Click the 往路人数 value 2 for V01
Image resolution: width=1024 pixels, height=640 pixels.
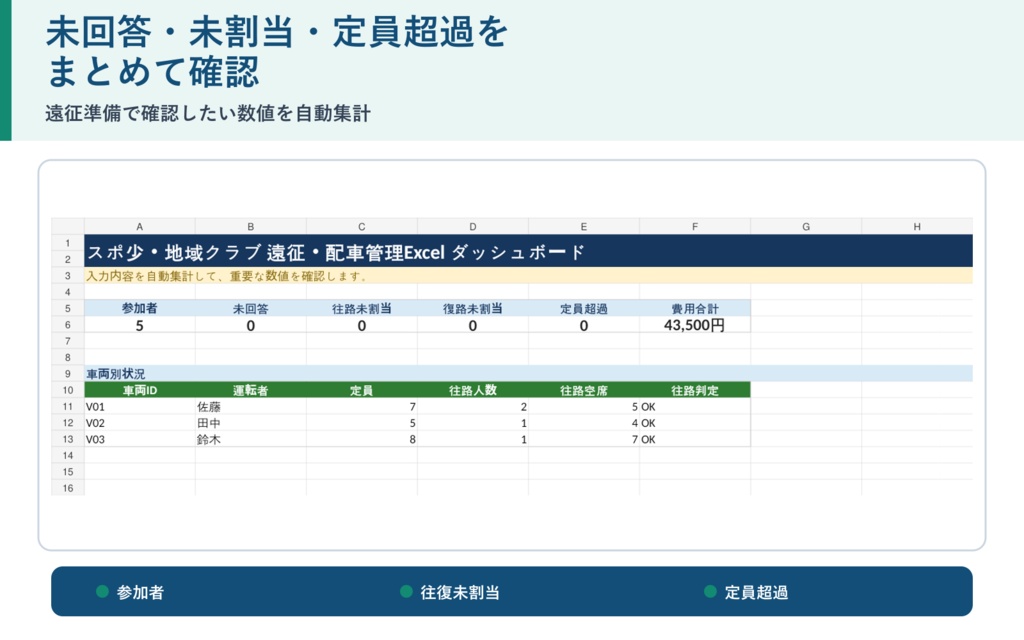point(473,406)
